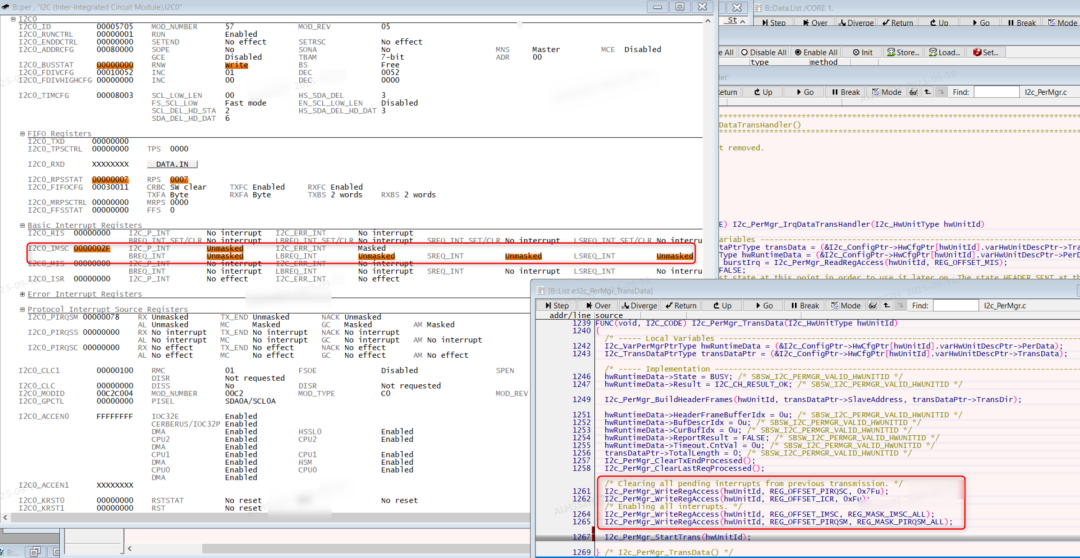Collapse the Basic Interrupt Registers section
Image resolution: width=1080 pixels, height=558 pixels.
21,226
